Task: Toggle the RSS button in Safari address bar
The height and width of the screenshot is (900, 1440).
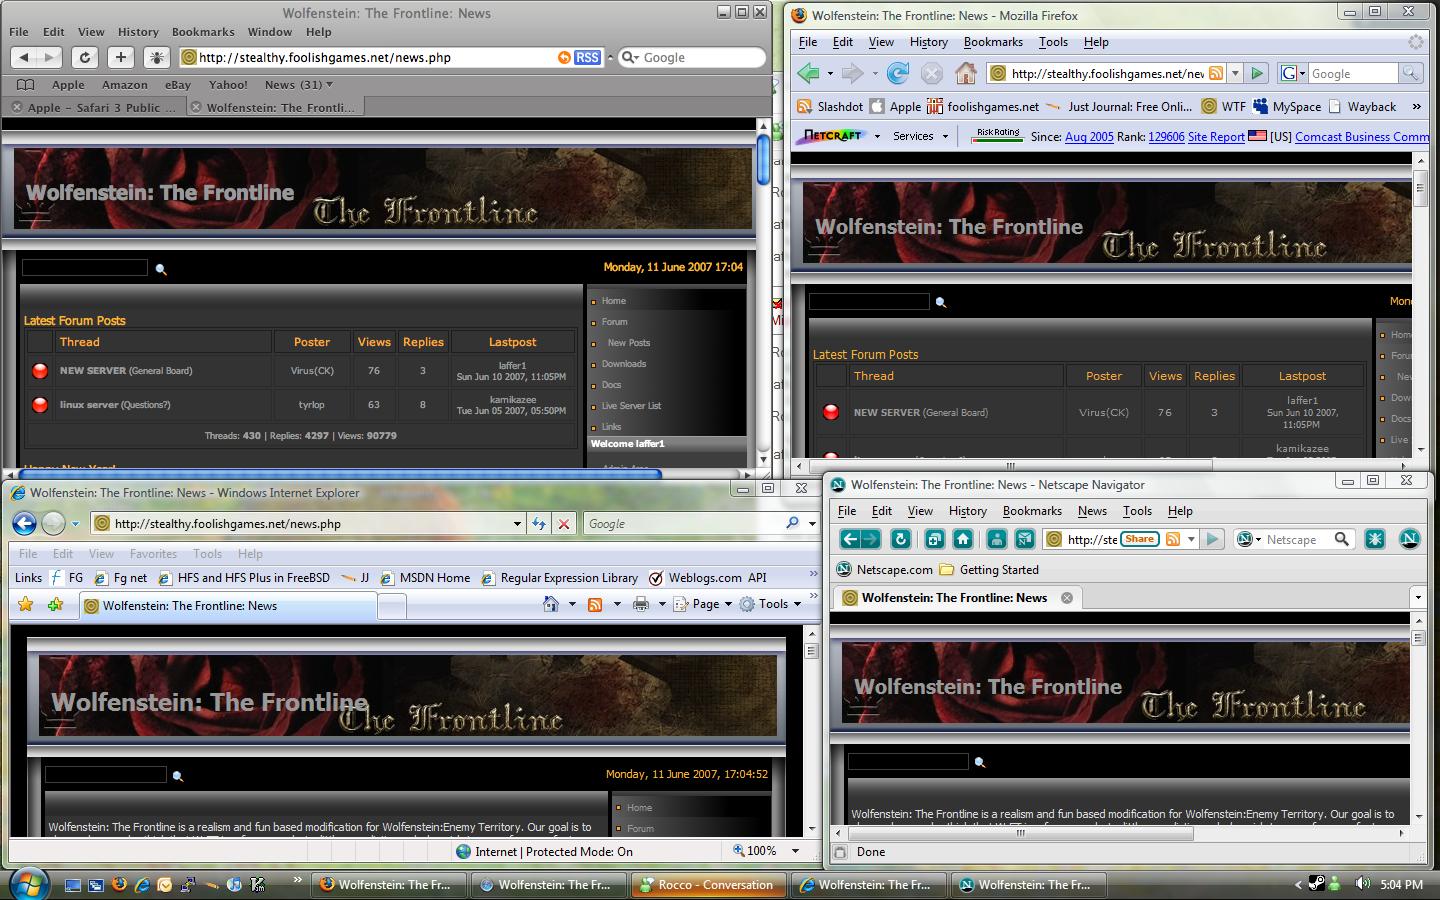Action: [587, 58]
